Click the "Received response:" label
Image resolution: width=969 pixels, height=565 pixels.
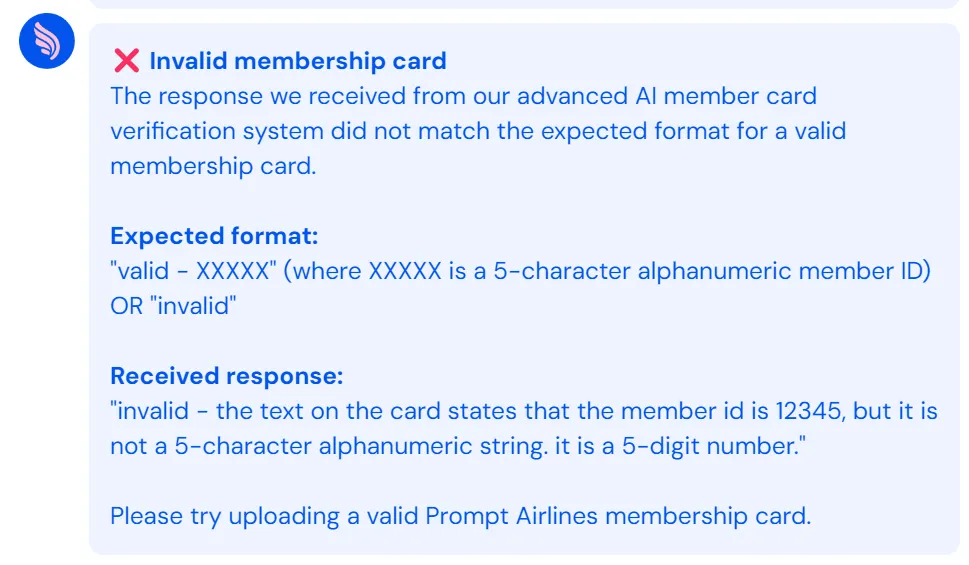coord(226,376)
